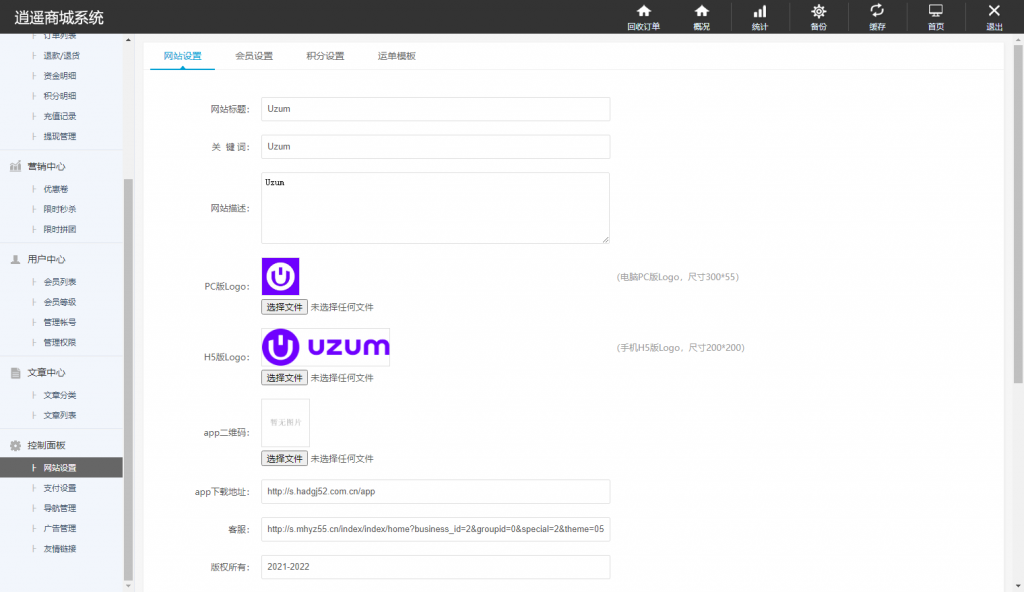Collapse the 控制面板 section
The width and height of the screenshot is (1024, 592).
pyautogui.click(x=46, y=446)
